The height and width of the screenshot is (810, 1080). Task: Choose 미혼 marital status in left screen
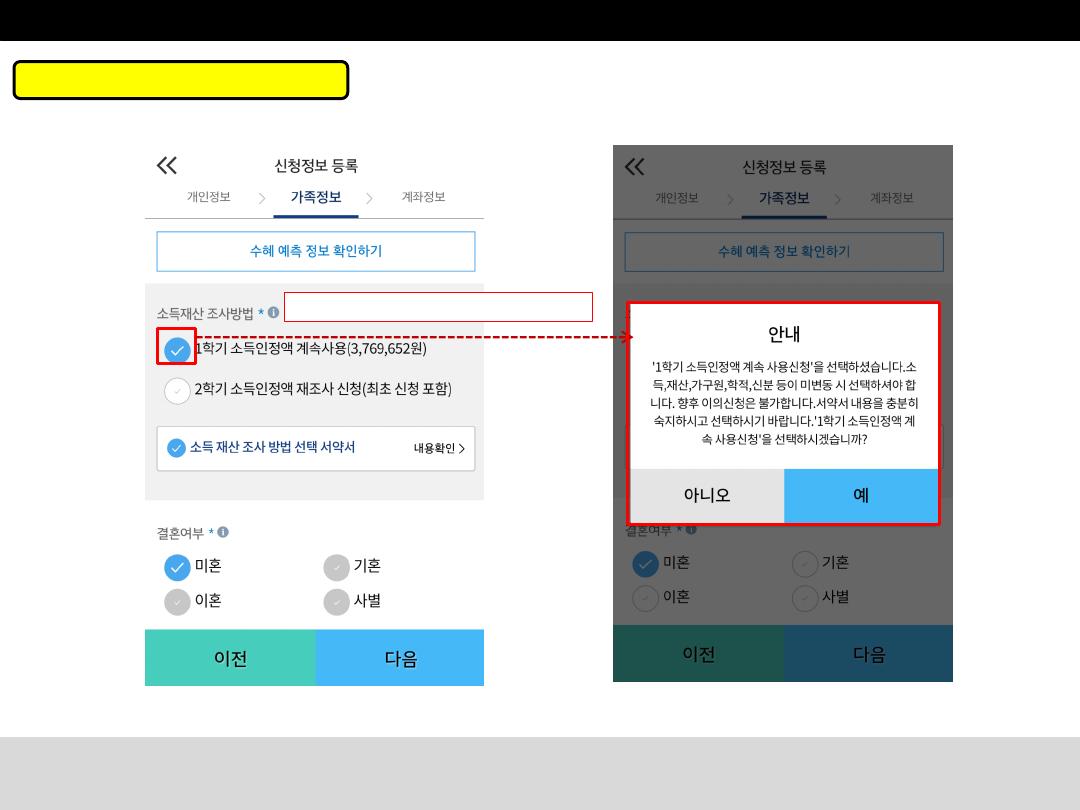(x=177, y=567)
